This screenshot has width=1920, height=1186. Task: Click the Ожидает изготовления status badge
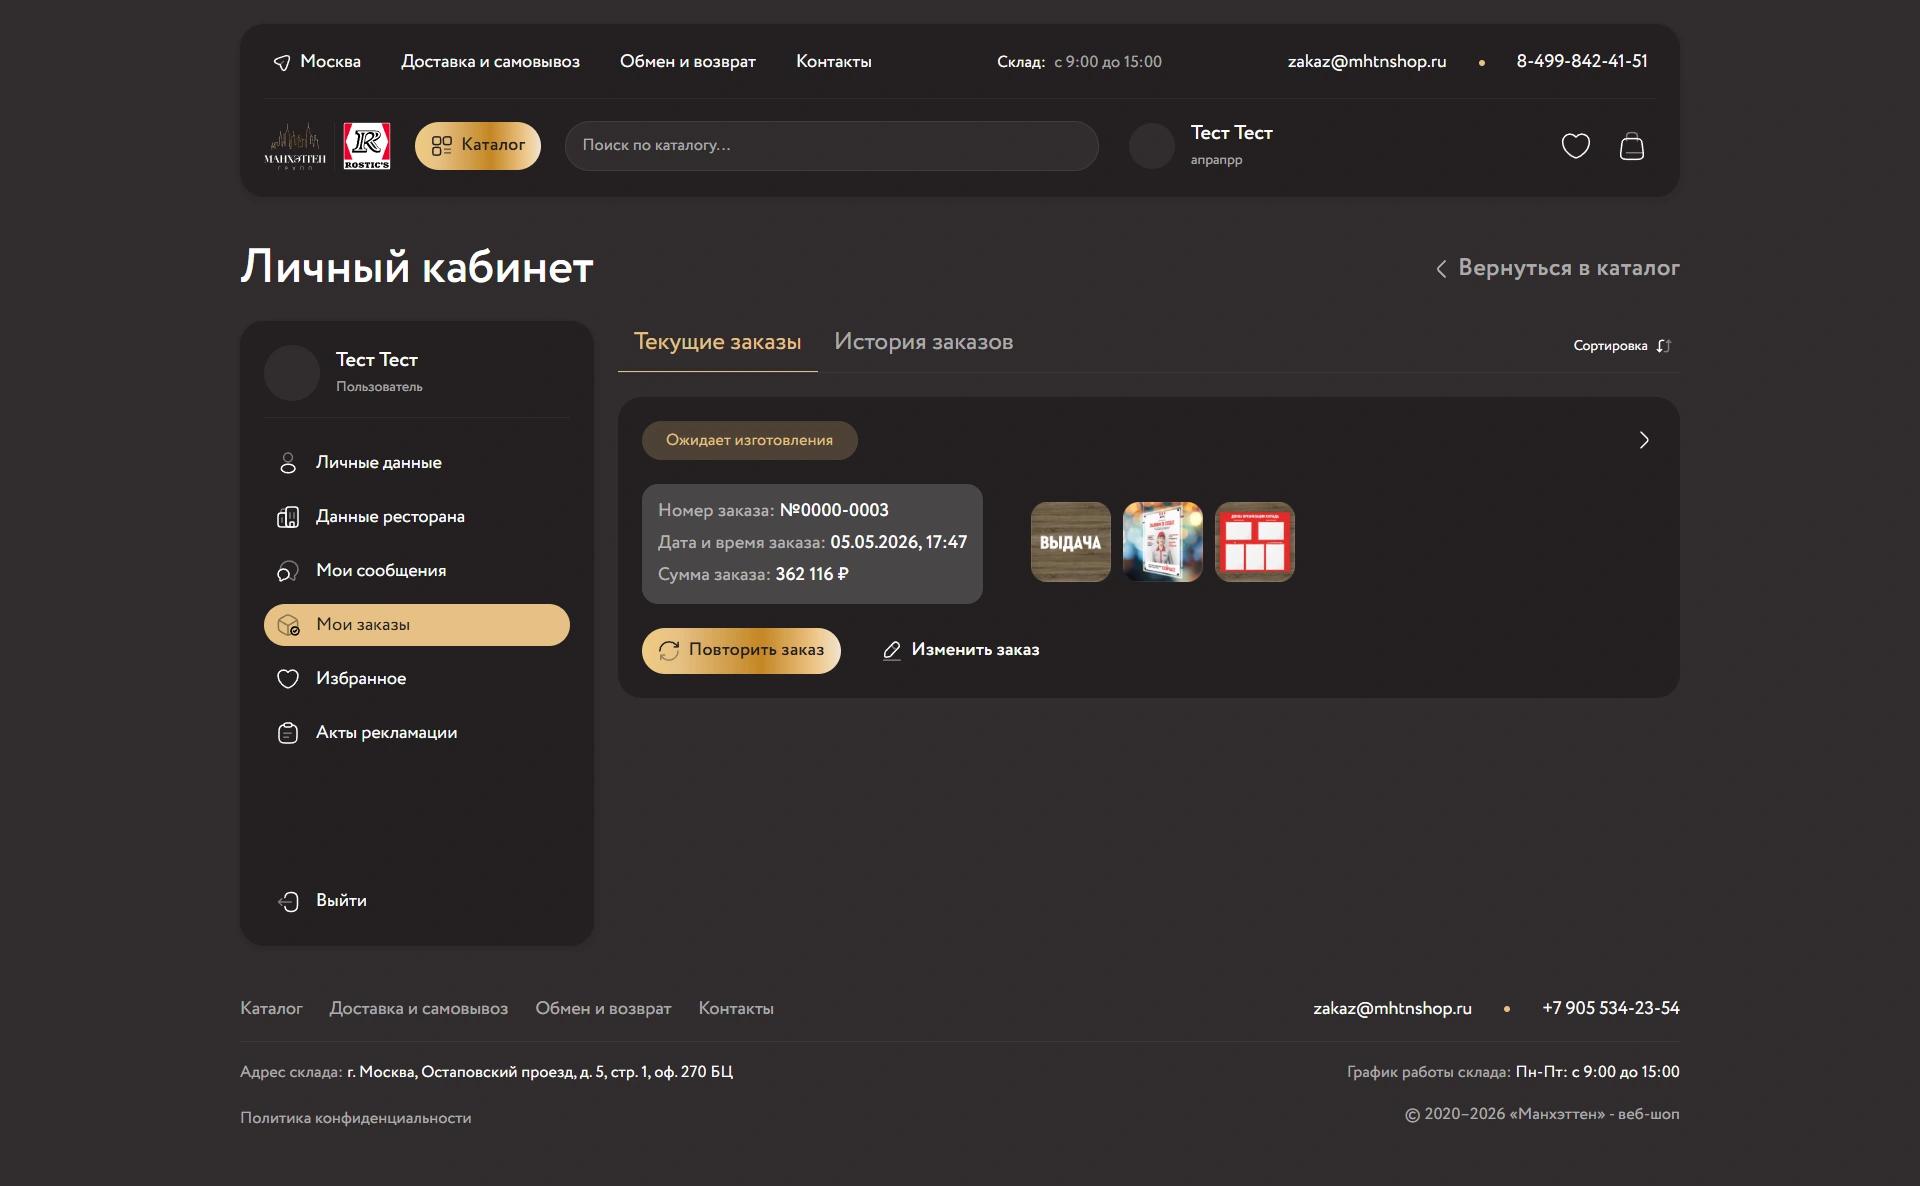pos(750,441)
